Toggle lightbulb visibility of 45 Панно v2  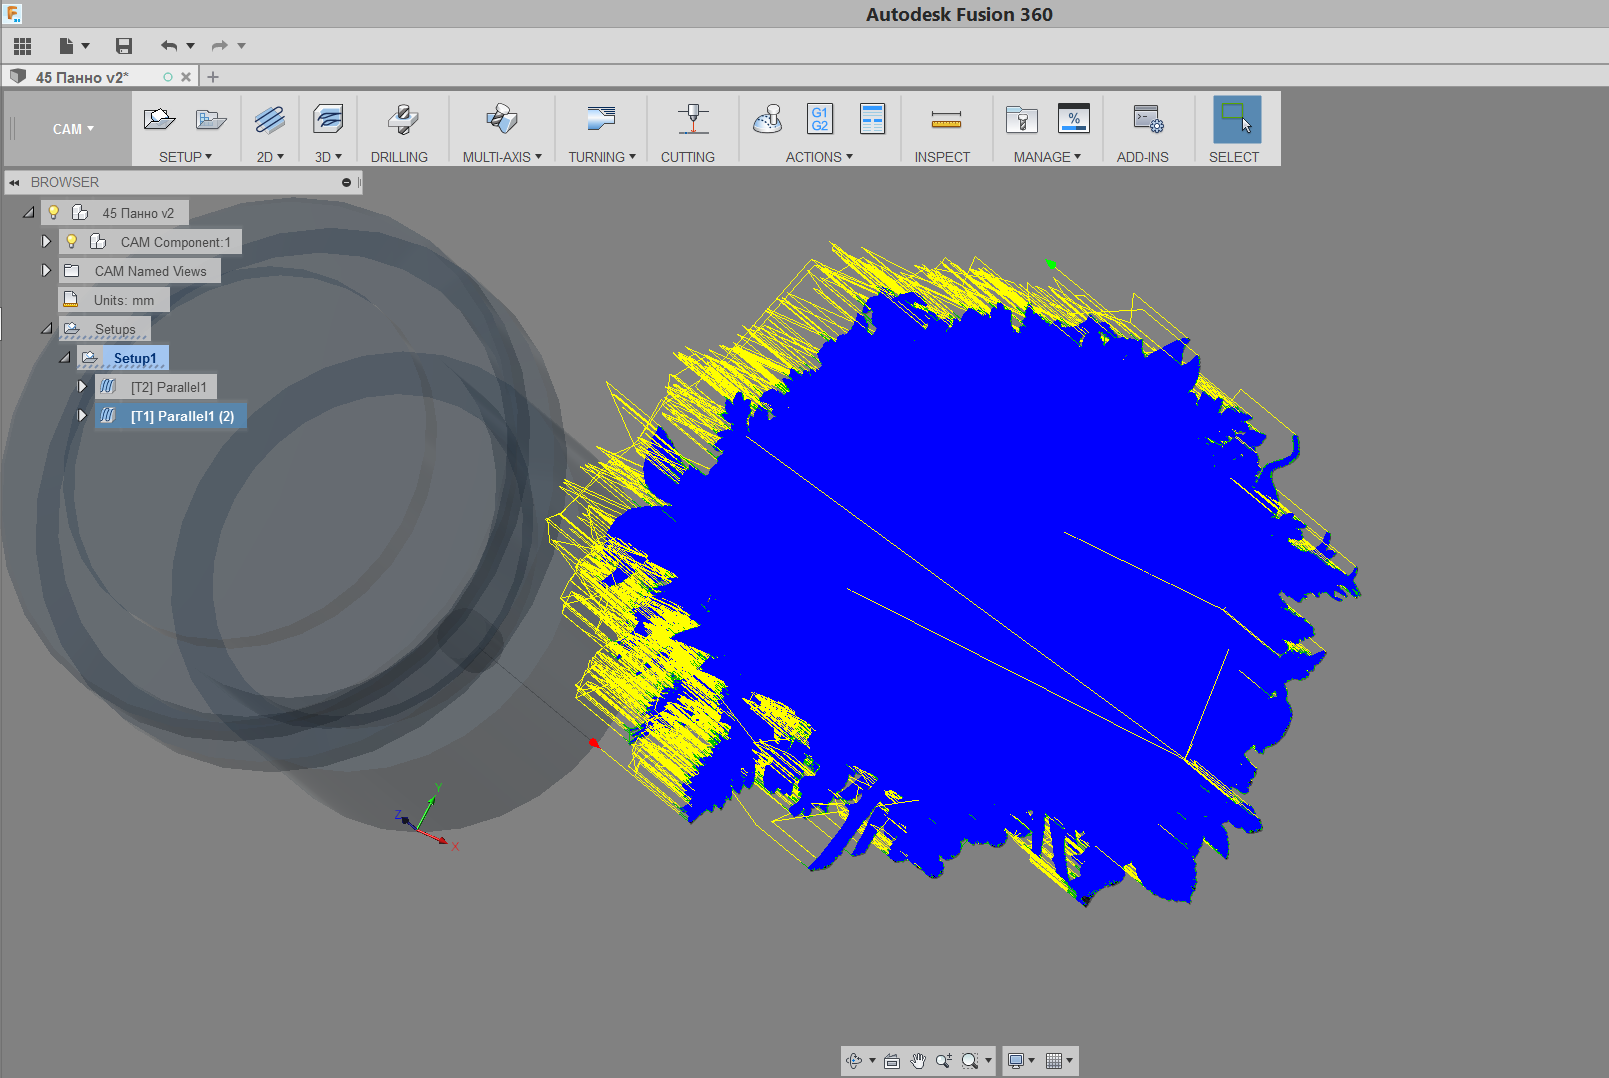54,213
